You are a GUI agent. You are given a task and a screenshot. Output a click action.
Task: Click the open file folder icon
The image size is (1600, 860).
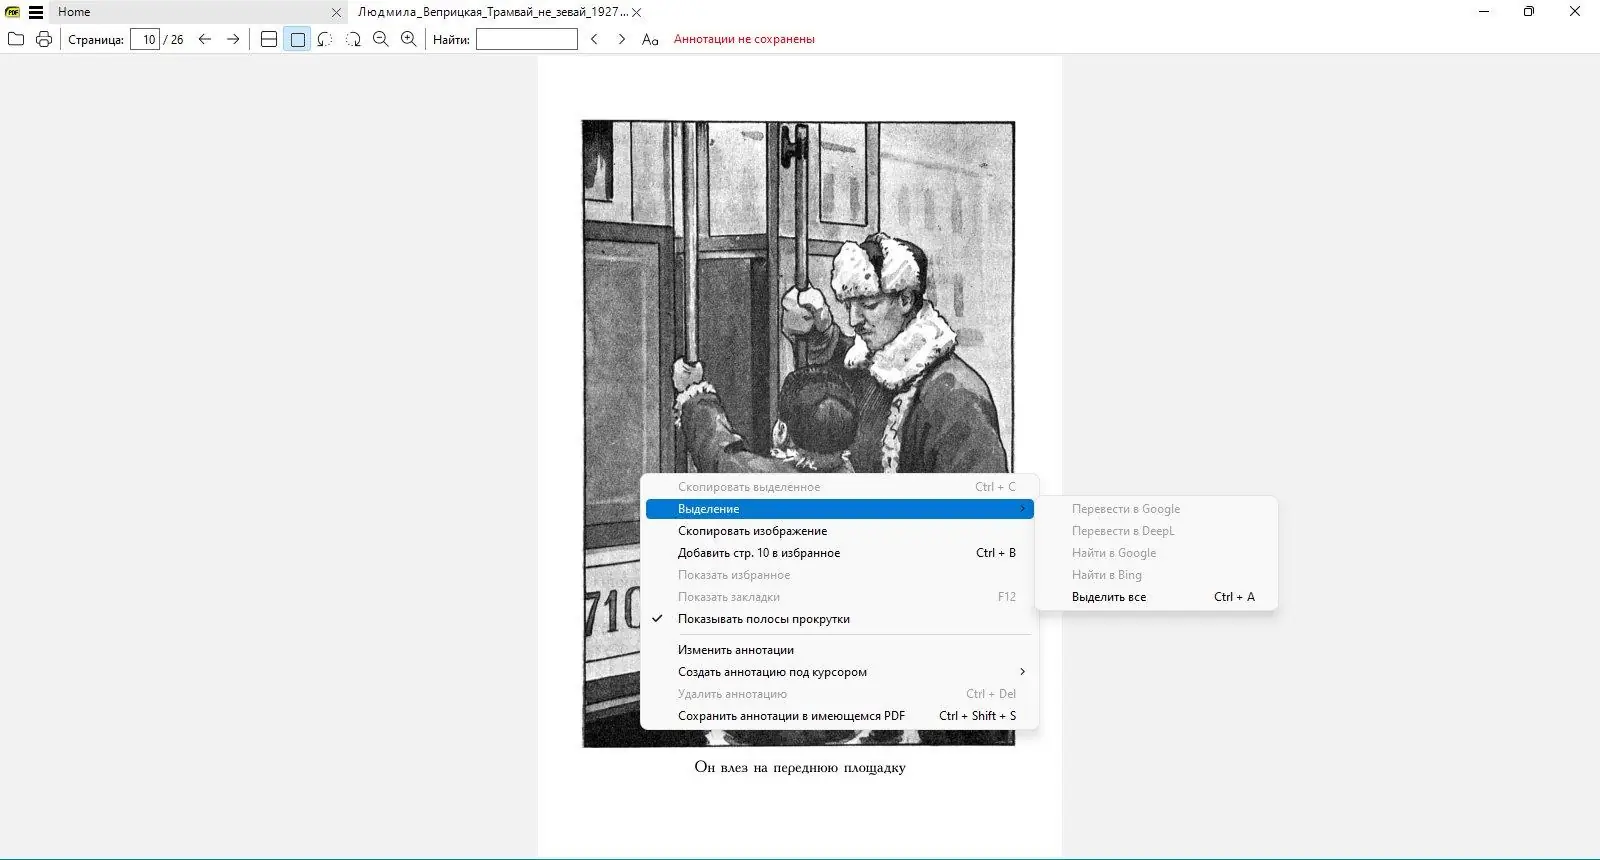pos(16,39)
